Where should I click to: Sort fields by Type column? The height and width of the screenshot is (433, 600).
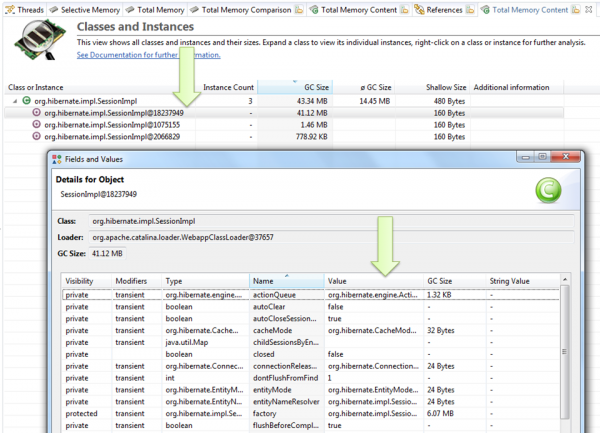pyautogui.click(x=205, y=281)
